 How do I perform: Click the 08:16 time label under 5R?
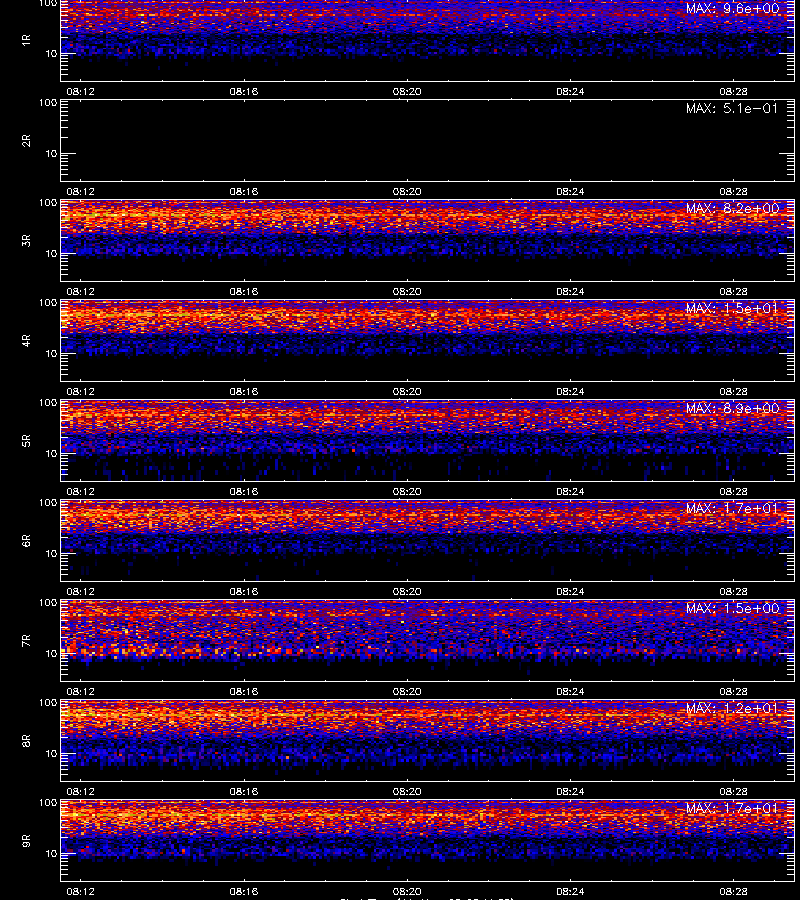[x=244, y=491]
